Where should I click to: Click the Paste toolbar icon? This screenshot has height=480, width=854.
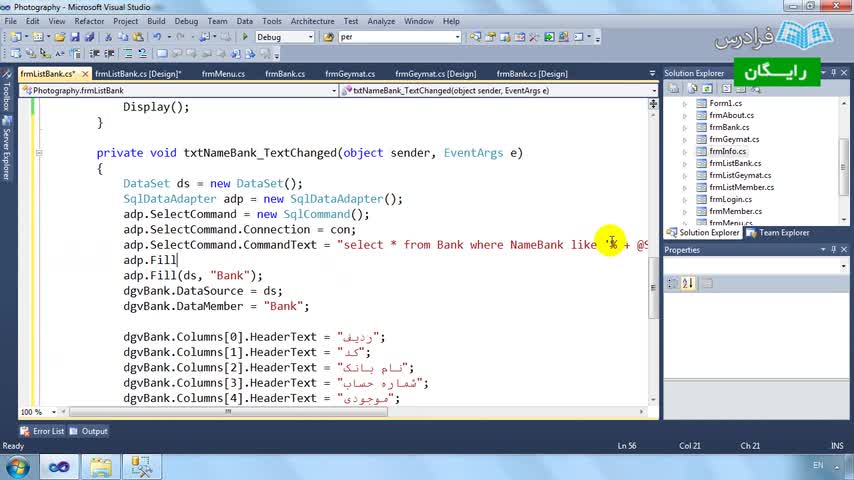pyautogui.click(x=138, y=37)
